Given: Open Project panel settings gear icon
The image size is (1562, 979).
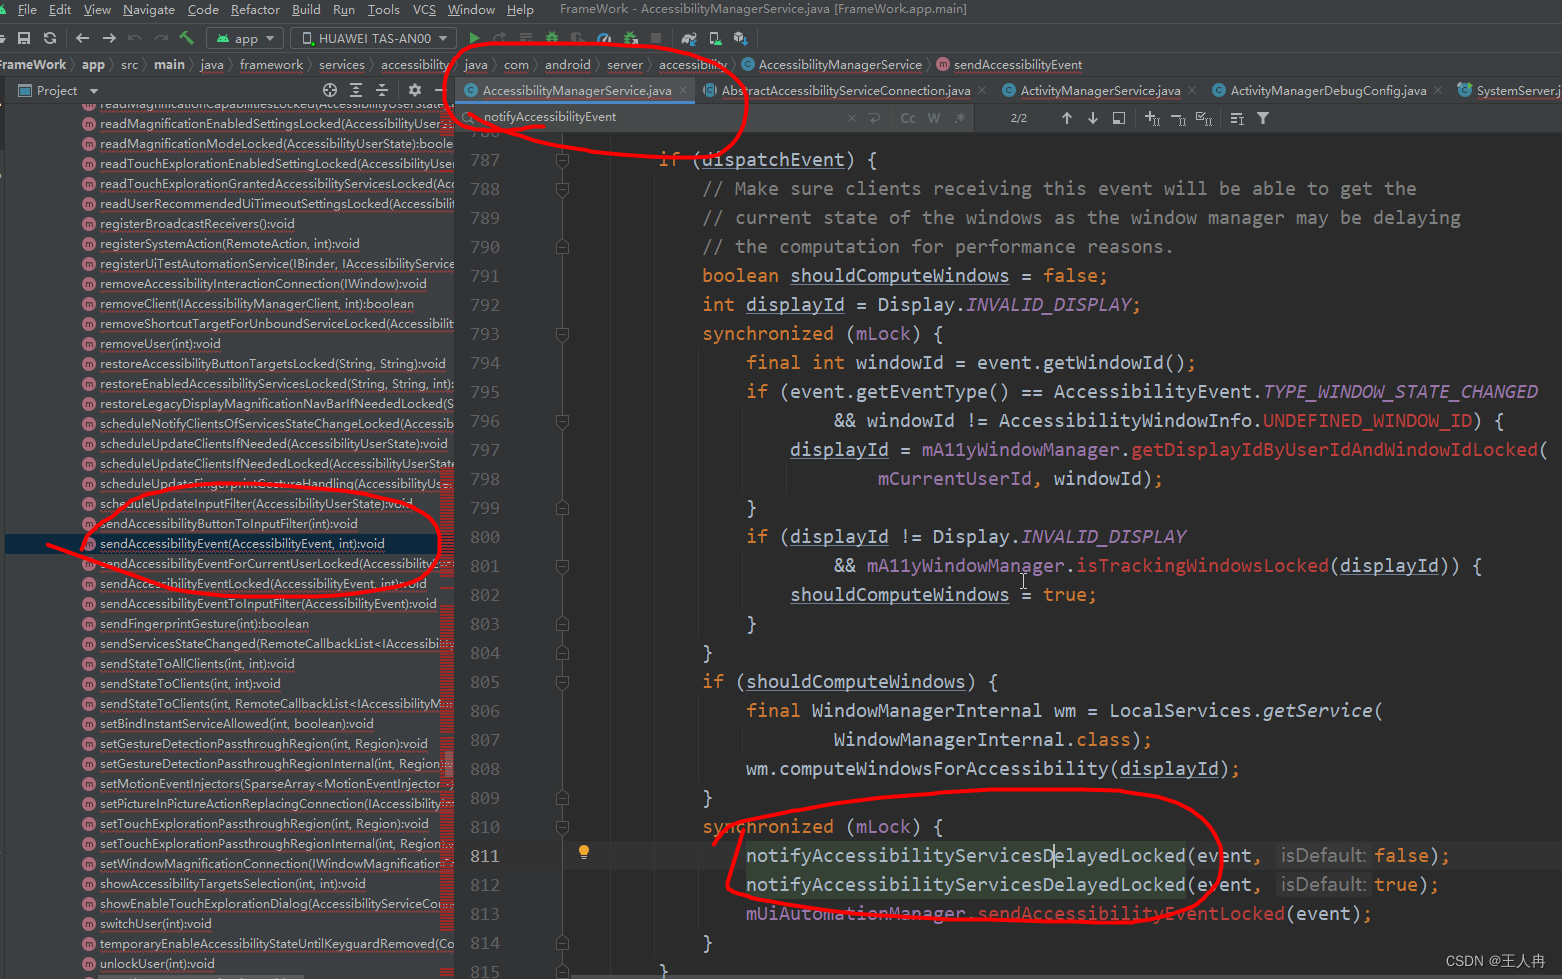Looking at the screenshot, I should coord(415,90).
